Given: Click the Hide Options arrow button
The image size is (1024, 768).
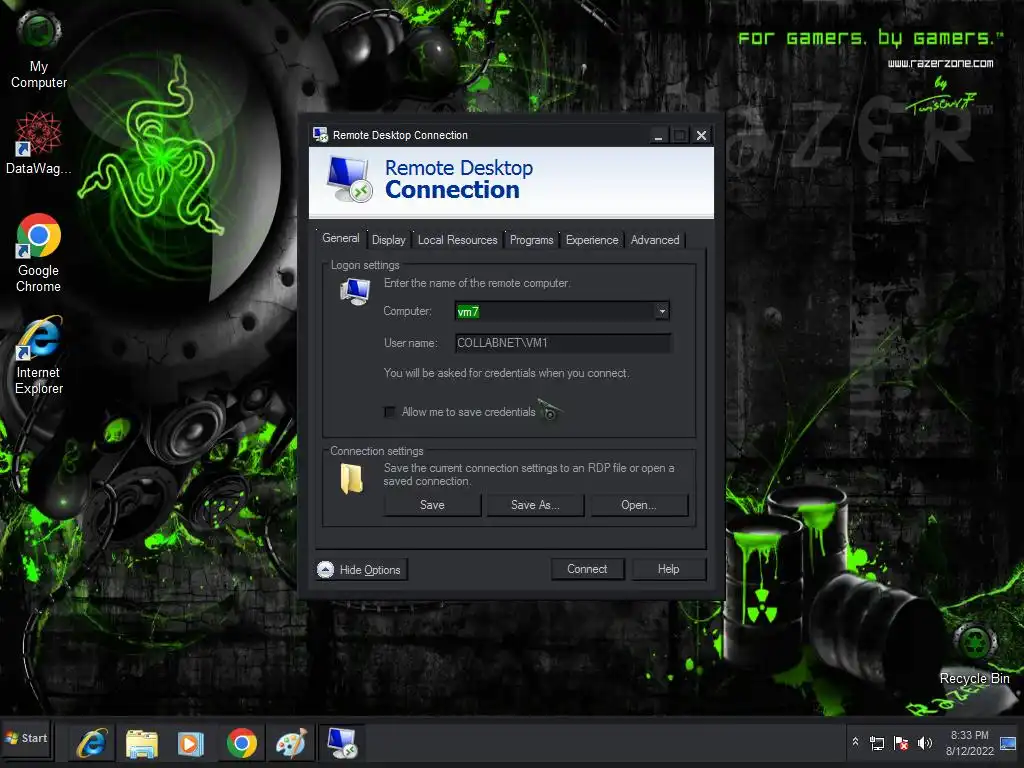Looking at the screenshot, I should pos(362,569).
